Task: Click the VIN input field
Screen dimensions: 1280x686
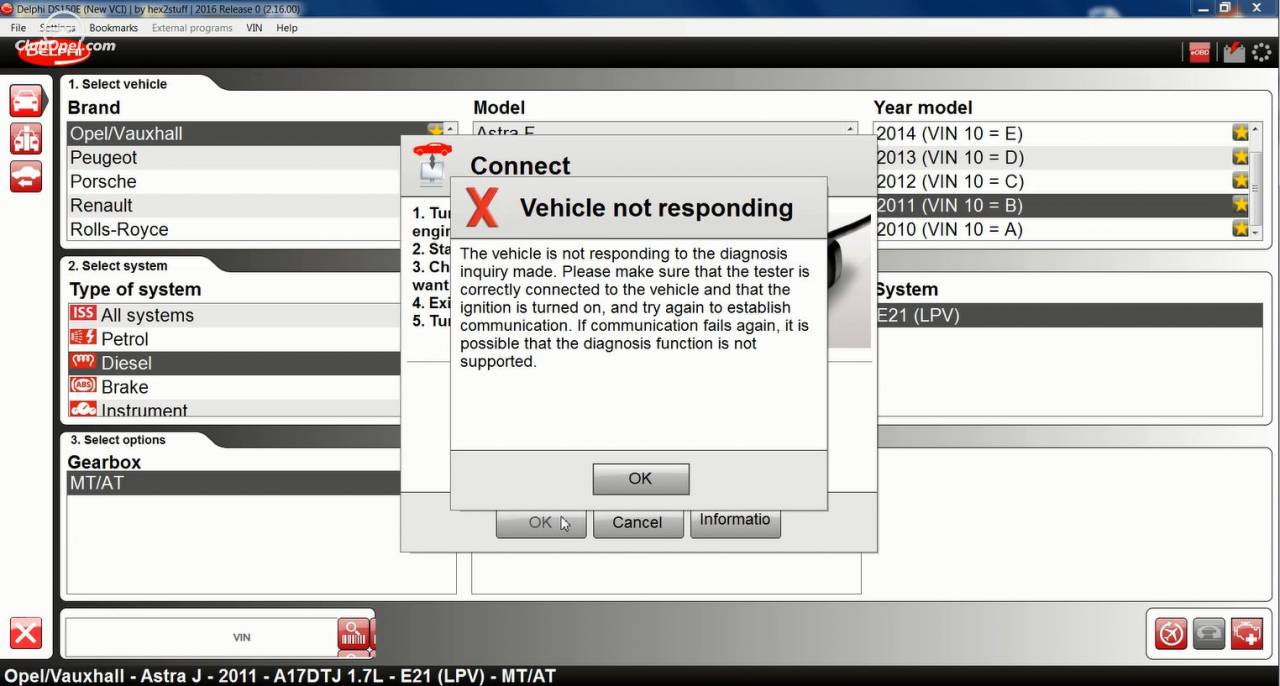Action: pos(201,636)
